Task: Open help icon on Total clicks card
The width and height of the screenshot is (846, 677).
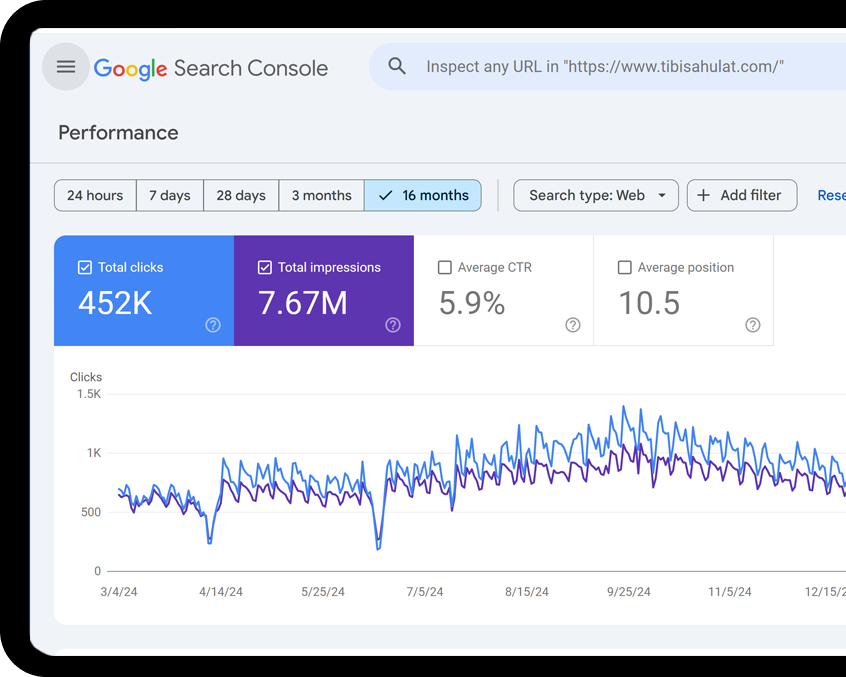Action: tap(213, 325)
